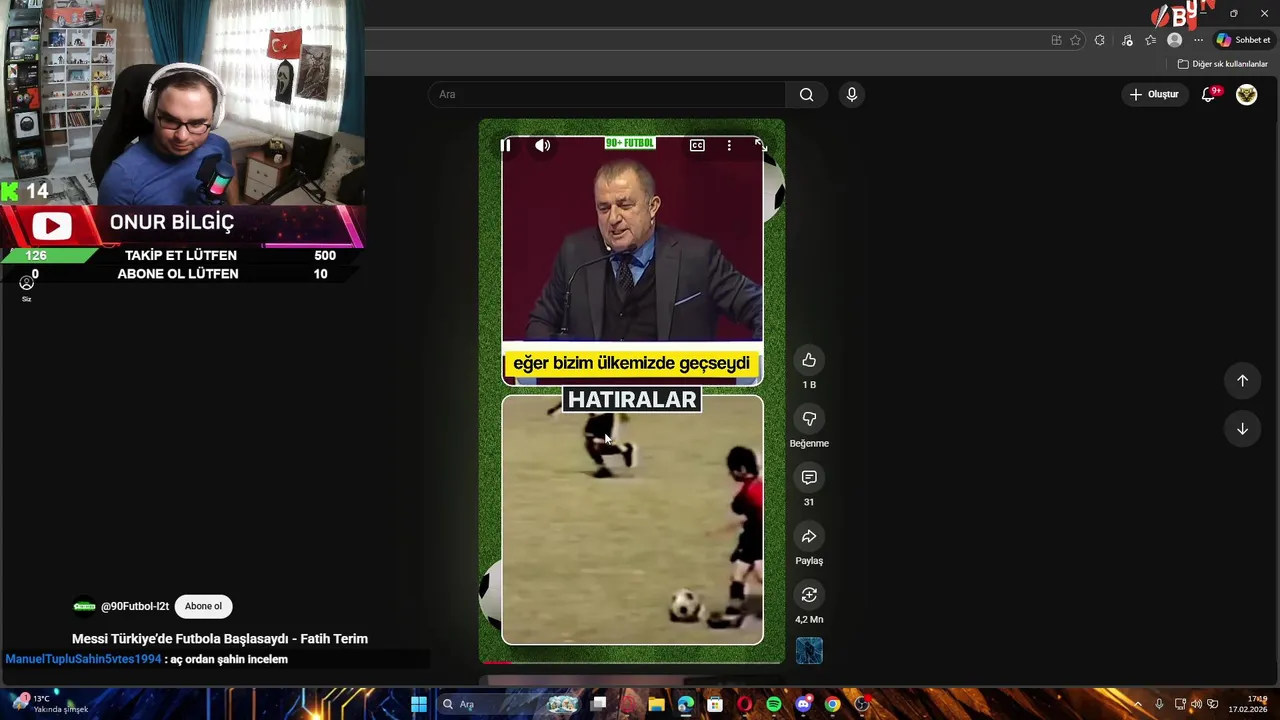The image size is (1280, 720).
Task: Open the Windows Start menu
Action: 419,704
